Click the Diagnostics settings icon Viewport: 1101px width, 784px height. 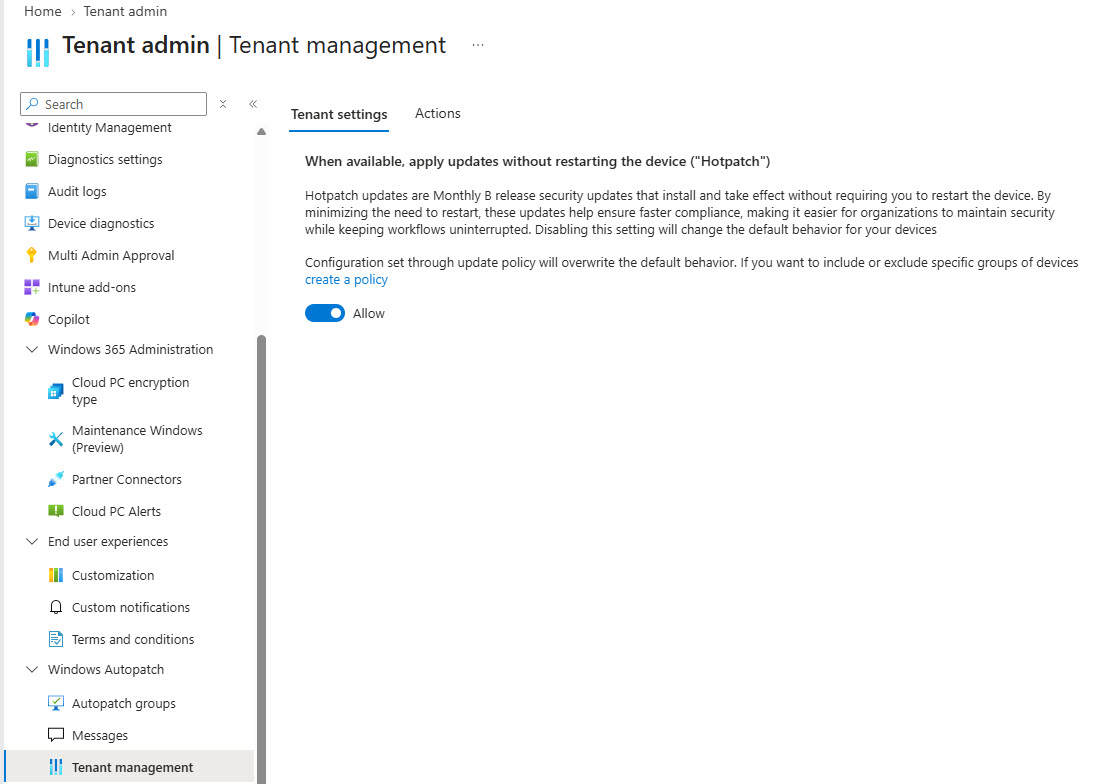tap(32, 159)
